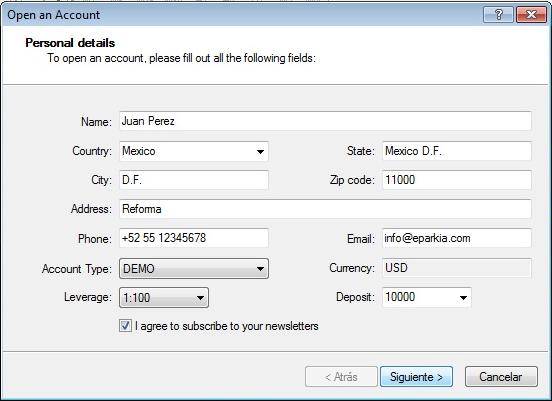Uncheck the newsletter subscription checkbox
Image resolution: width=552 pixels, height=401 pixels.
(x=125, y=326)
